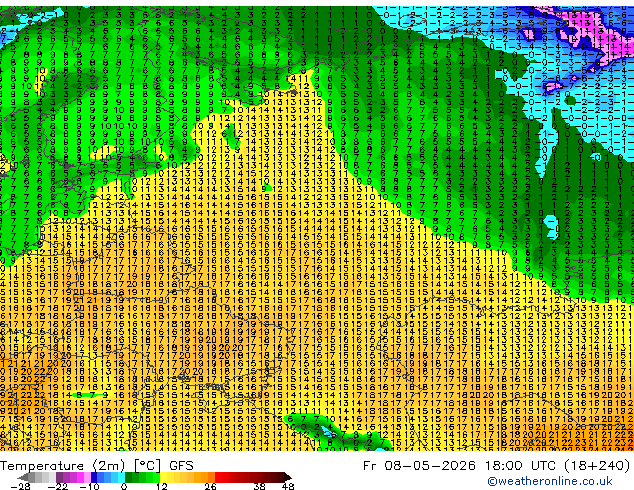Click the 12 label on the legend
The height and width of the screenshot is (490, 634).
pos(162,486)
